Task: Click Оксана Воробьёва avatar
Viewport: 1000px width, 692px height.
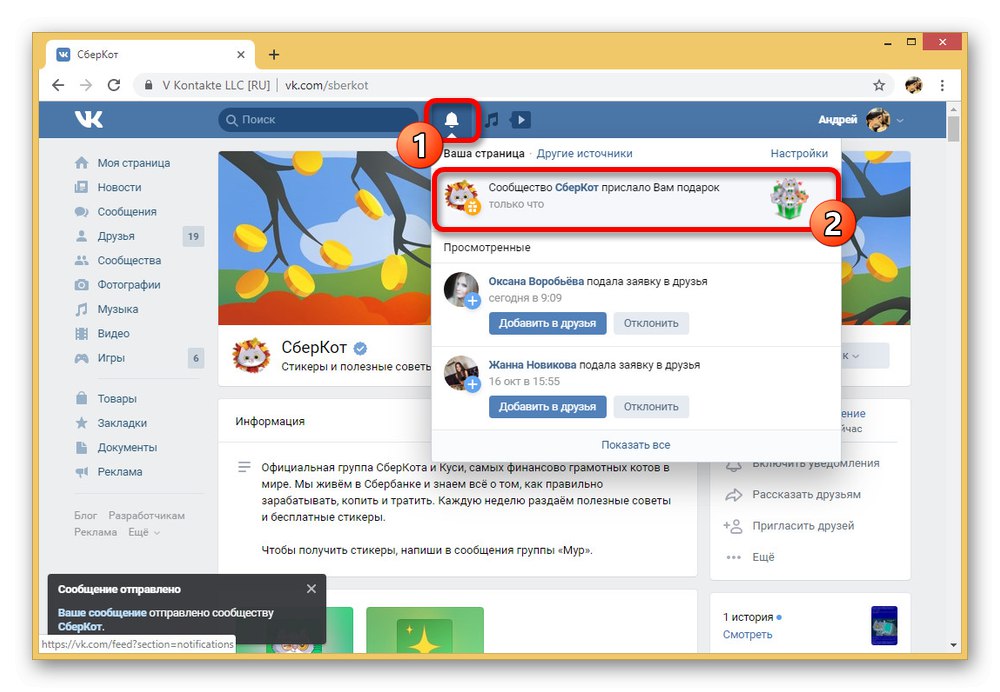Action: (x=461, y=290)
